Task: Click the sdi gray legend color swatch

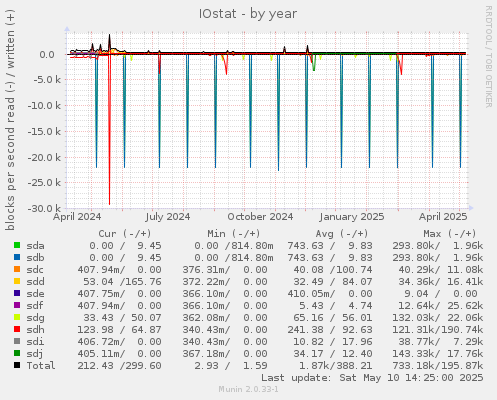Action: 17,341
